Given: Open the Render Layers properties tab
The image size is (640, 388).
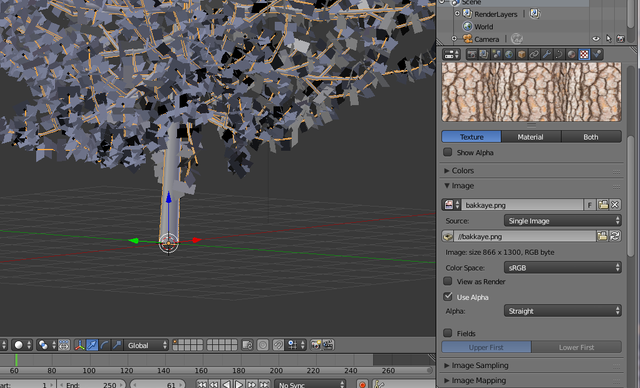Looking at the screenshot, I should pyautogui.click(x=484, y=54).
